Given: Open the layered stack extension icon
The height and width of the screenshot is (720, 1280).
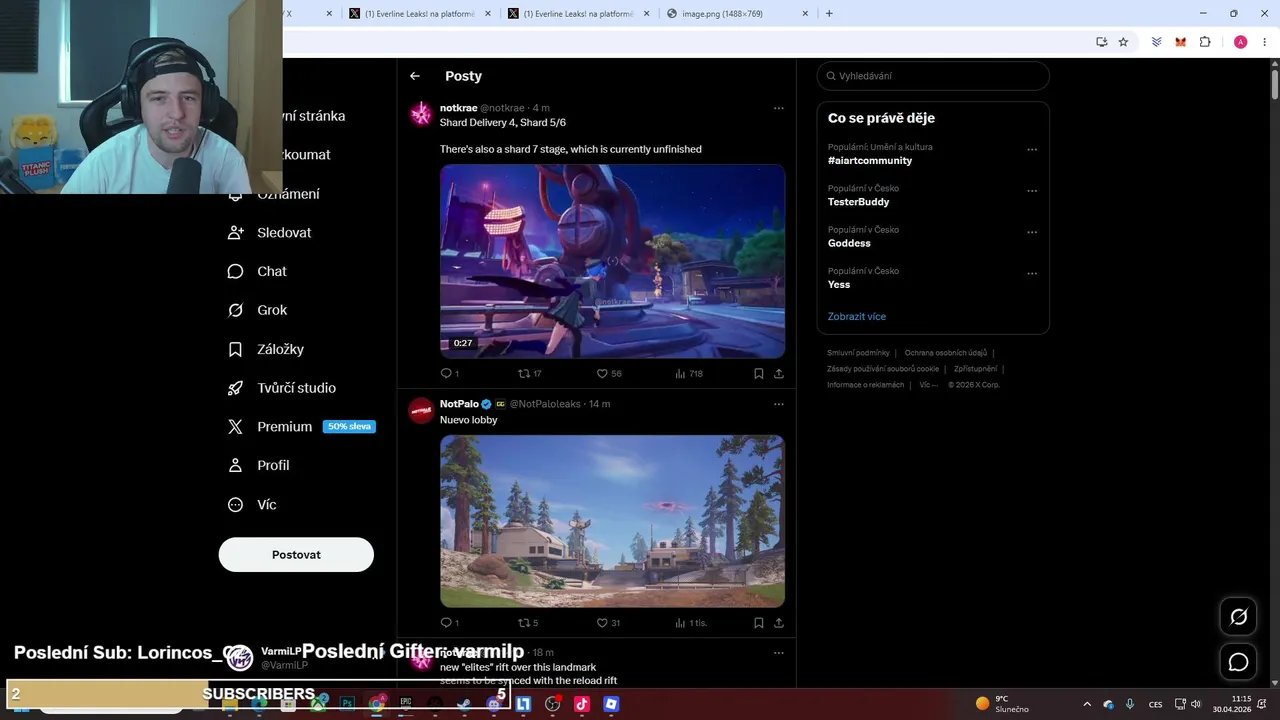Looking at the screenshot, I should click(x=1156, y=42).
